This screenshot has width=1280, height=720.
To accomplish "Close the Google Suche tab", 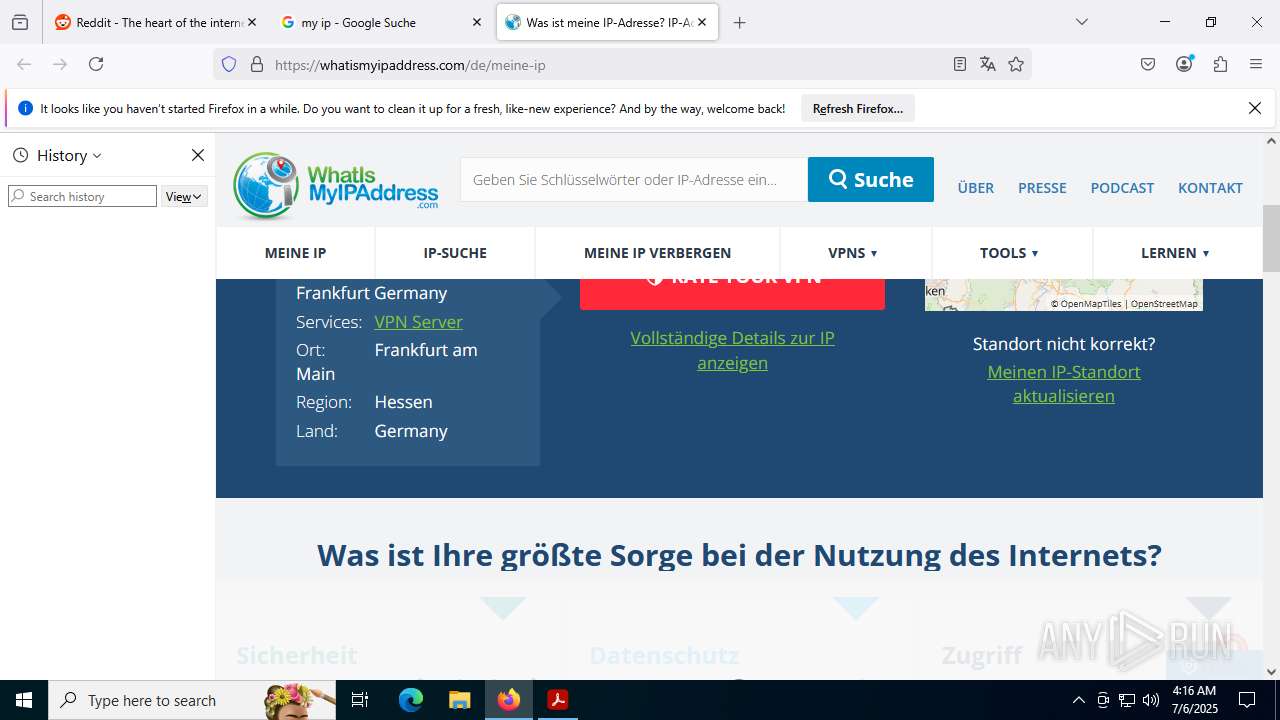I will click(476, 22).
